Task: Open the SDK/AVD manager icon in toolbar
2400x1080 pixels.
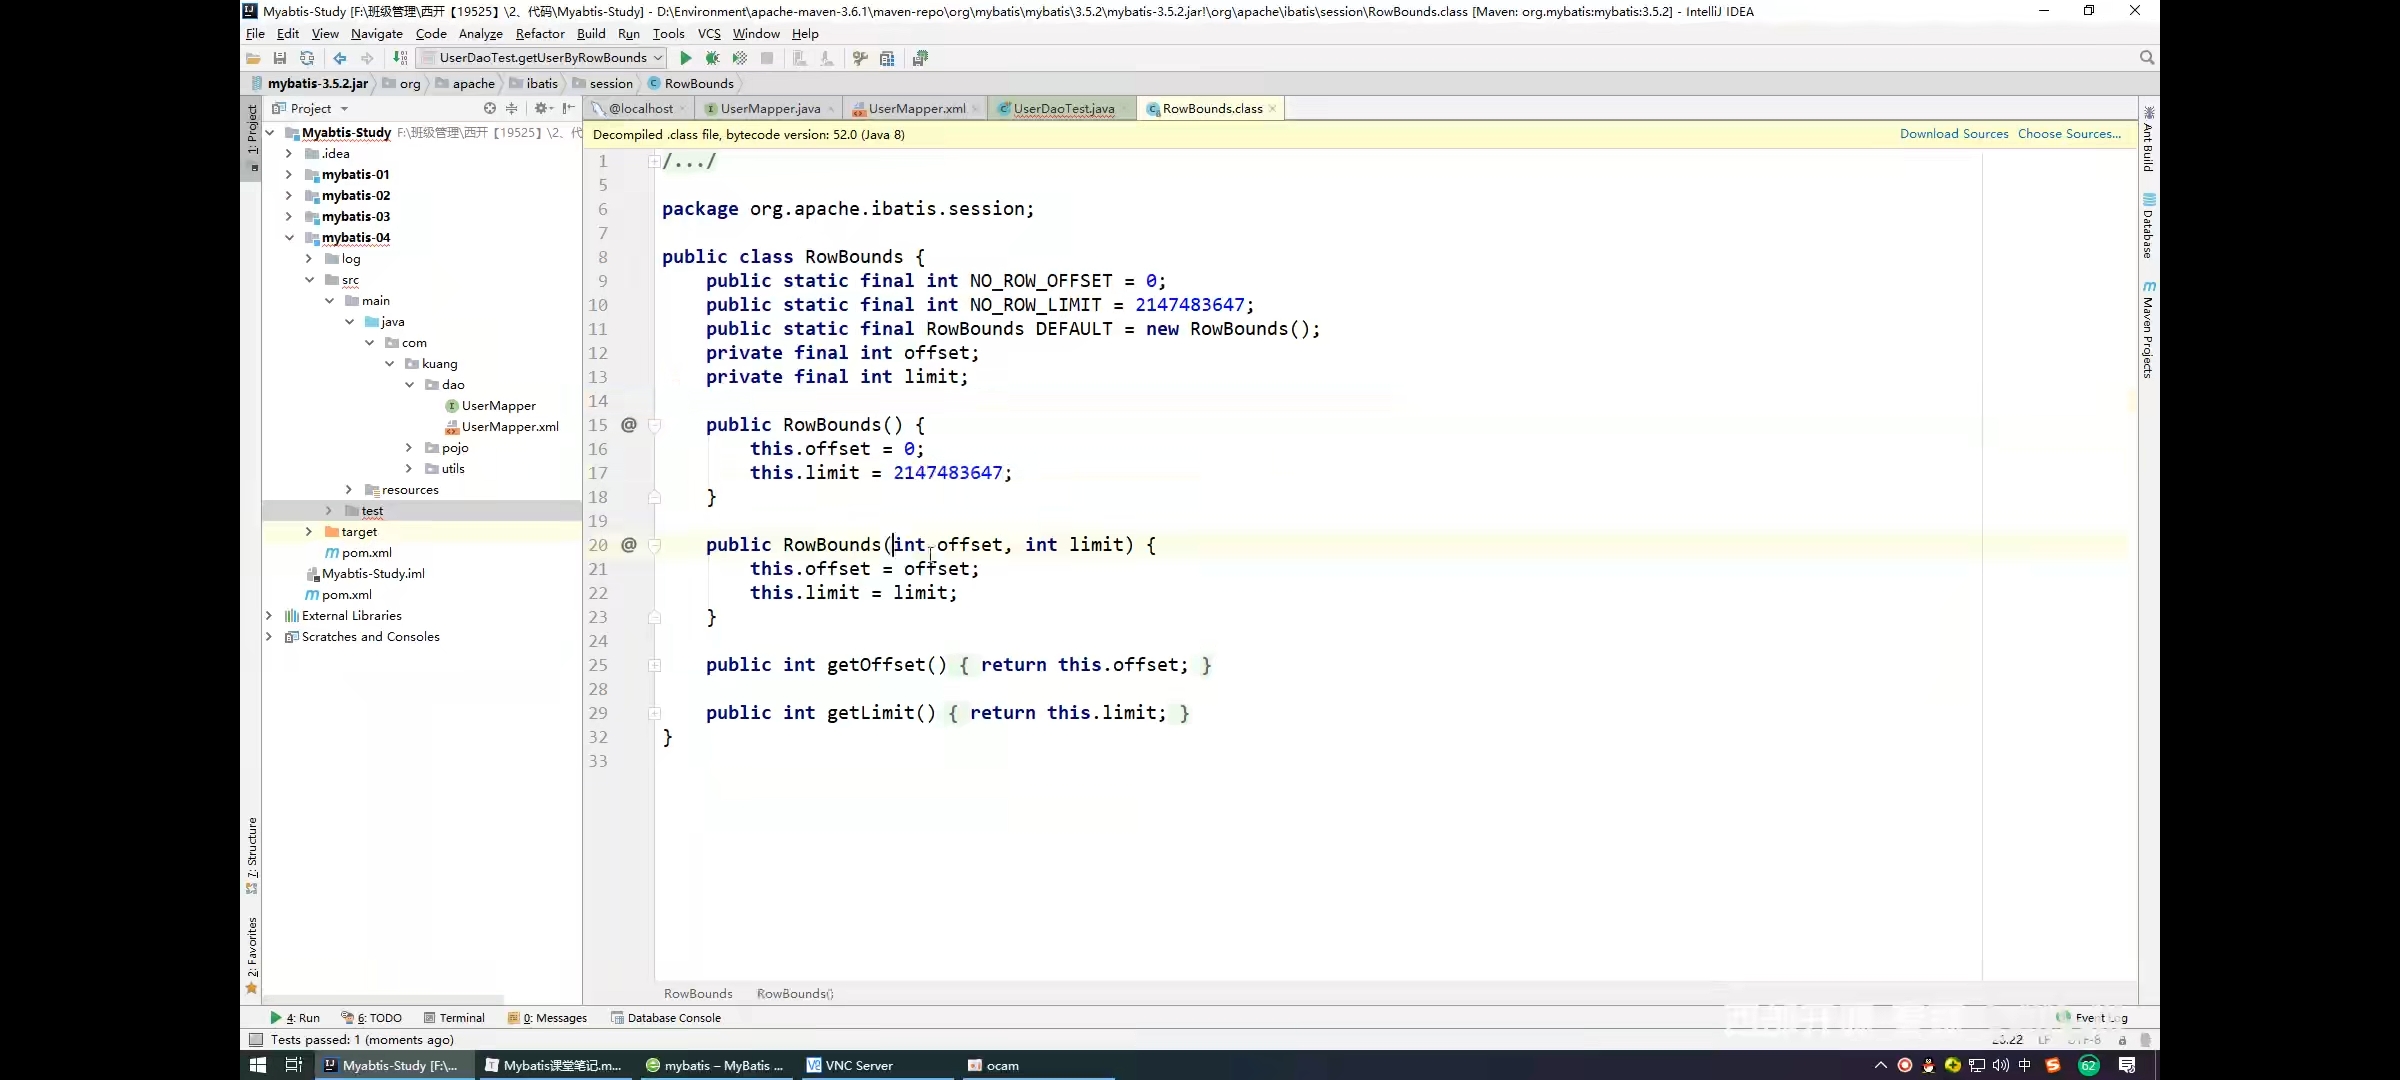Action: pyautogui.click(x=920, y=58)
